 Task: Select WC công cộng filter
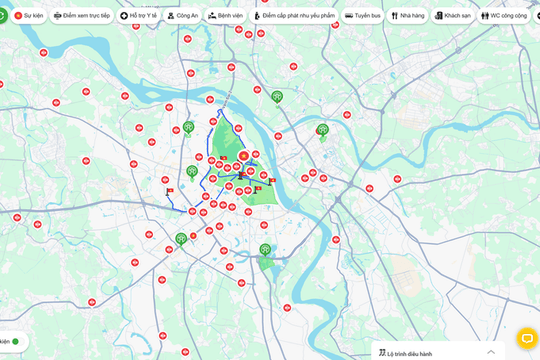504,16
